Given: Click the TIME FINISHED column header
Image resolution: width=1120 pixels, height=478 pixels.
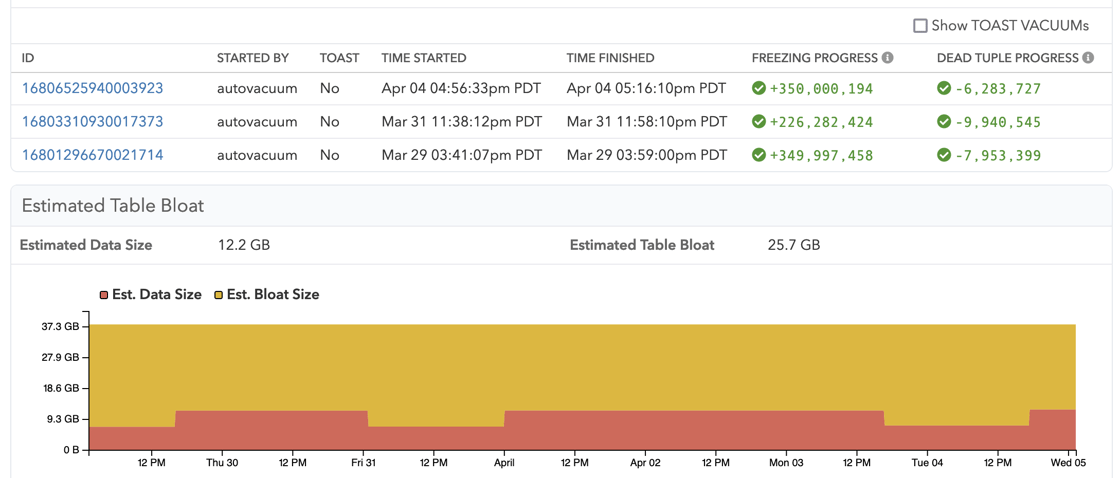Looking at the screenshot, I should click(x=611, y=58).
